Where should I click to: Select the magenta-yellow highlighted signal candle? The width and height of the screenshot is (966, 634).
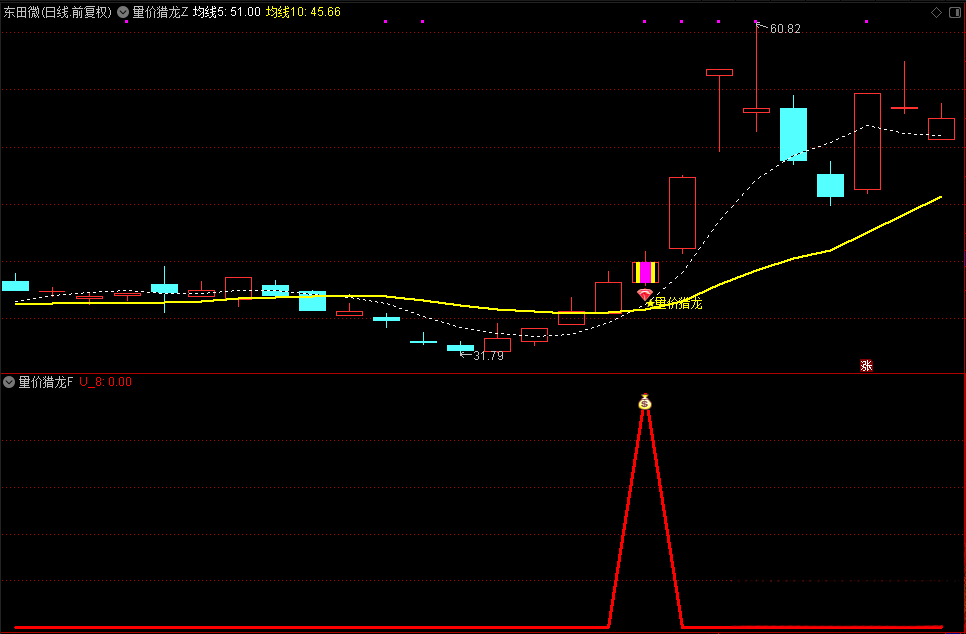[645, 272]
